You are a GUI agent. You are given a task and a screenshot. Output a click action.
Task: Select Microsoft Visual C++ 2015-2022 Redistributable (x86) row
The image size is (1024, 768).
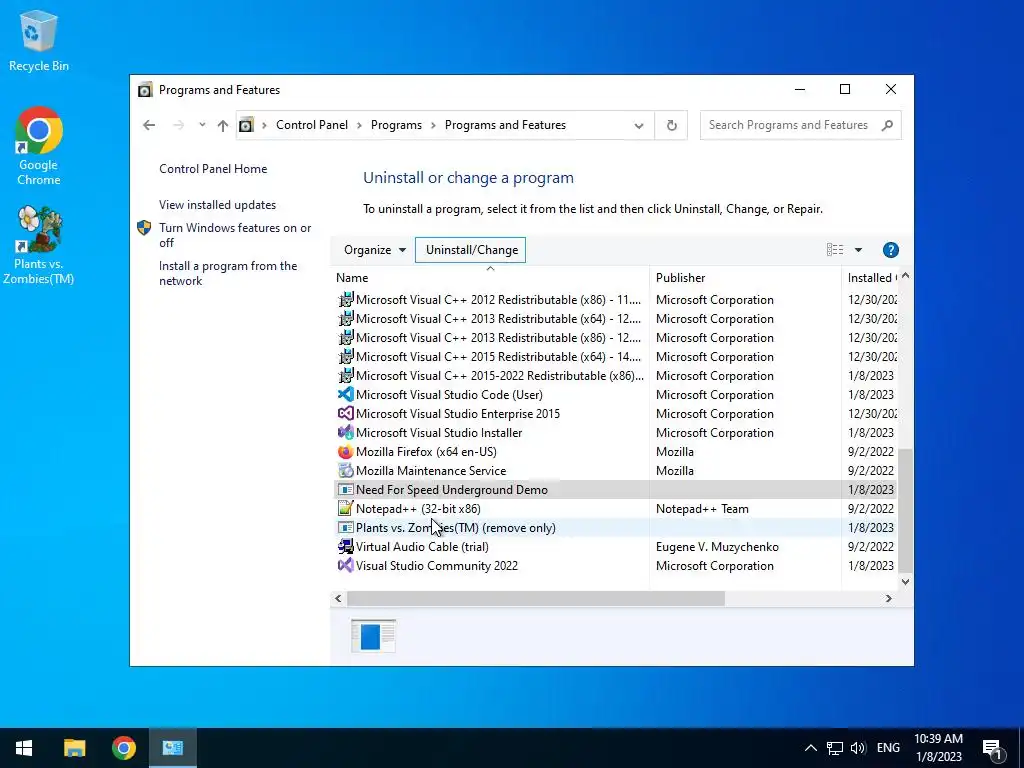[615, 376]
